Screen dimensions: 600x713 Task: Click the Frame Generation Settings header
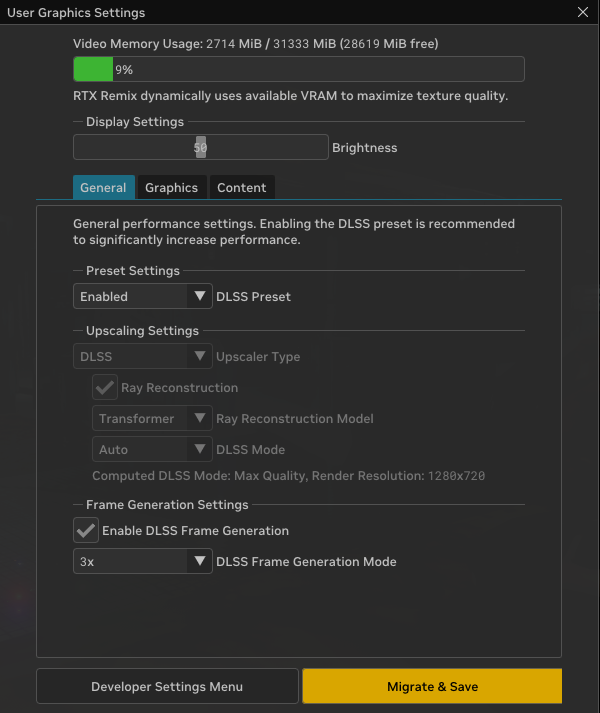pos(167,505)
